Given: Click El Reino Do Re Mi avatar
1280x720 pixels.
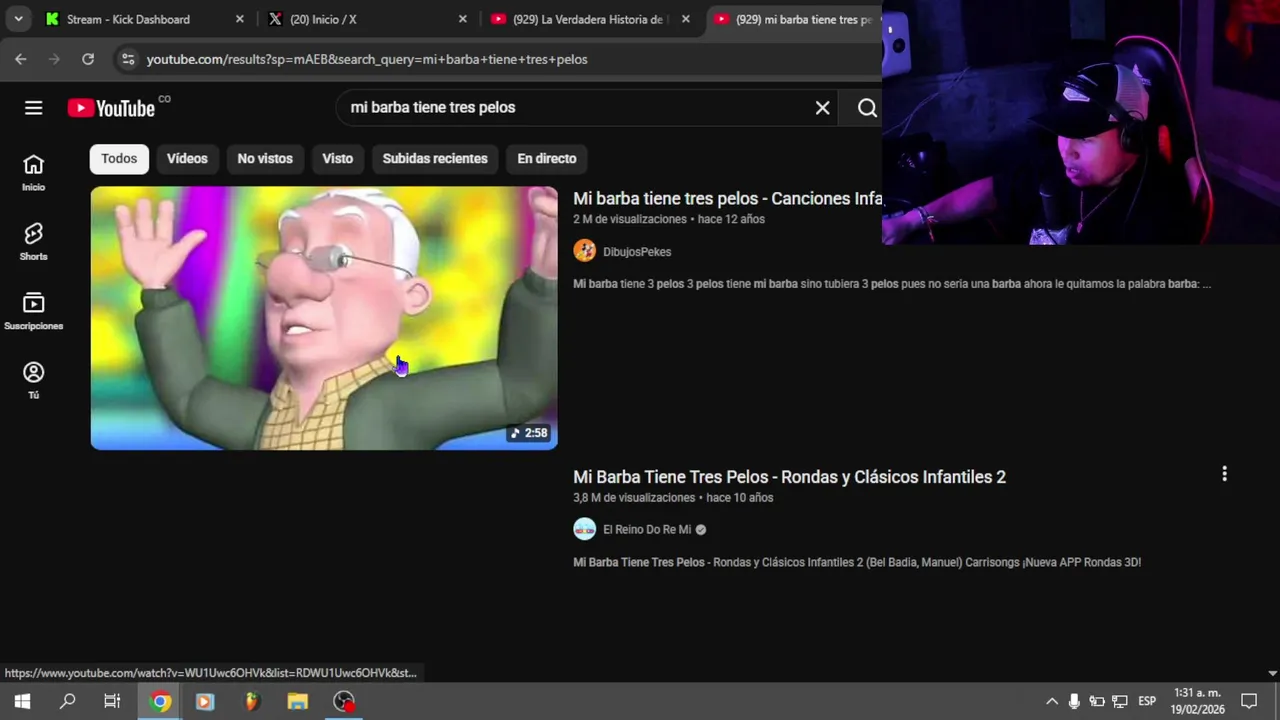Looking at the screenshot, I should pos(584,529).
